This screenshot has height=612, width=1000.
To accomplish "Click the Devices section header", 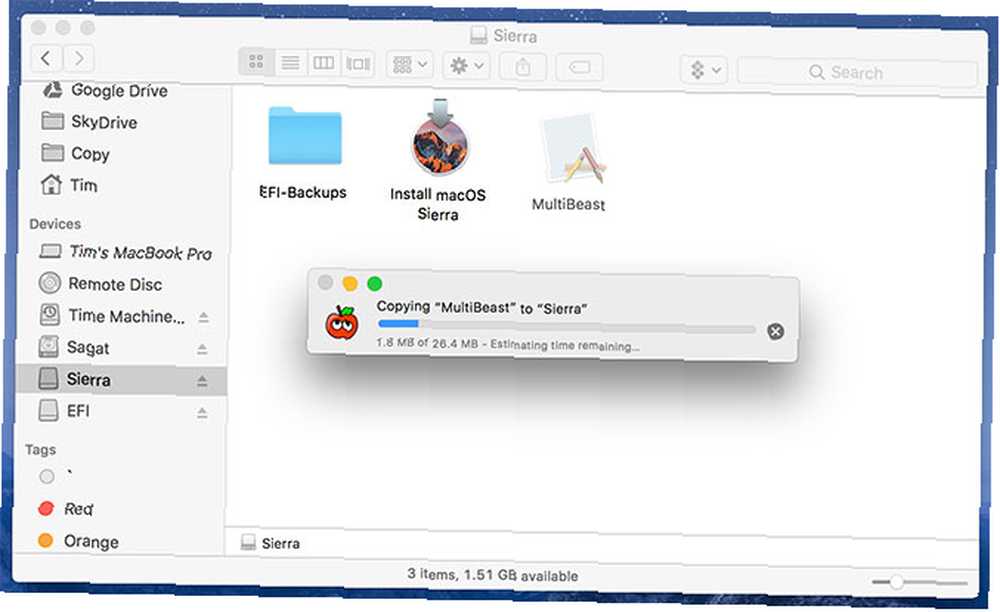I will tap(55, 224).
